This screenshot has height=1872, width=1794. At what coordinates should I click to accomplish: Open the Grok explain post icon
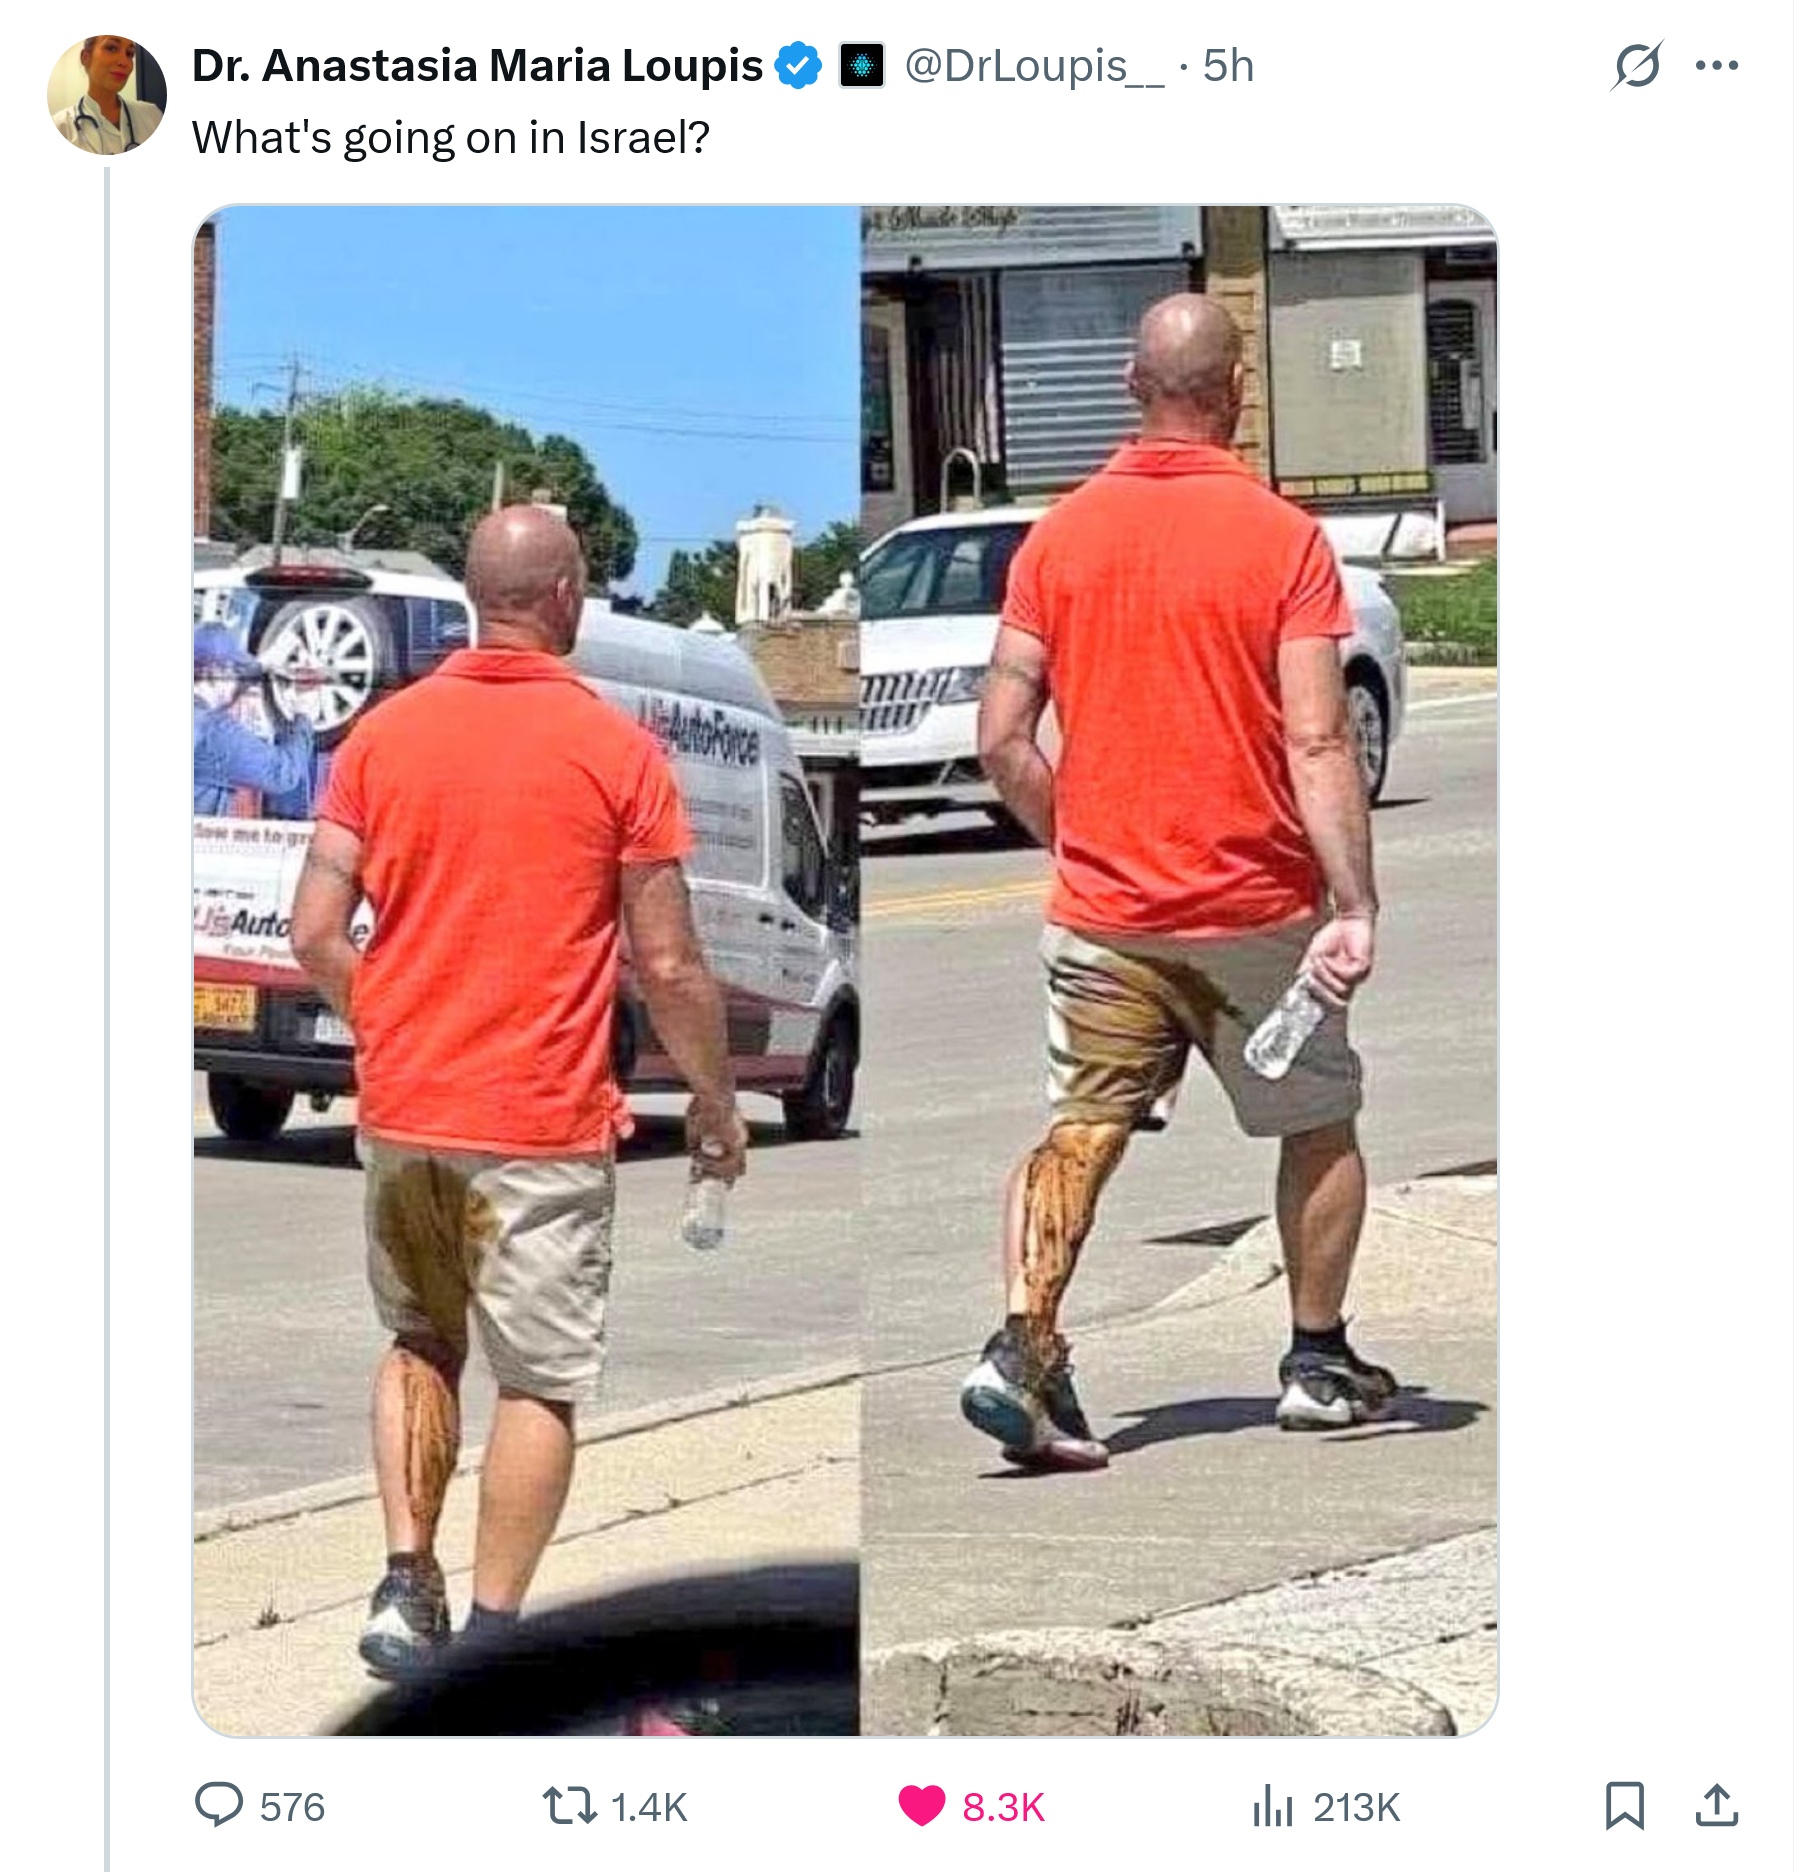point(1637,66)
